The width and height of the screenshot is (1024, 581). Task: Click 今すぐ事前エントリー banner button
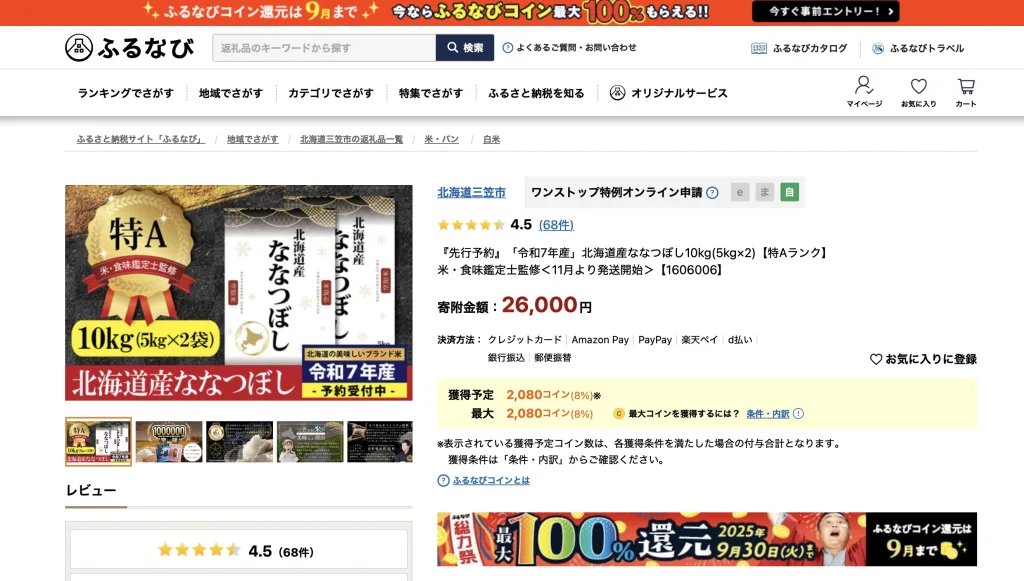(825, 11)
